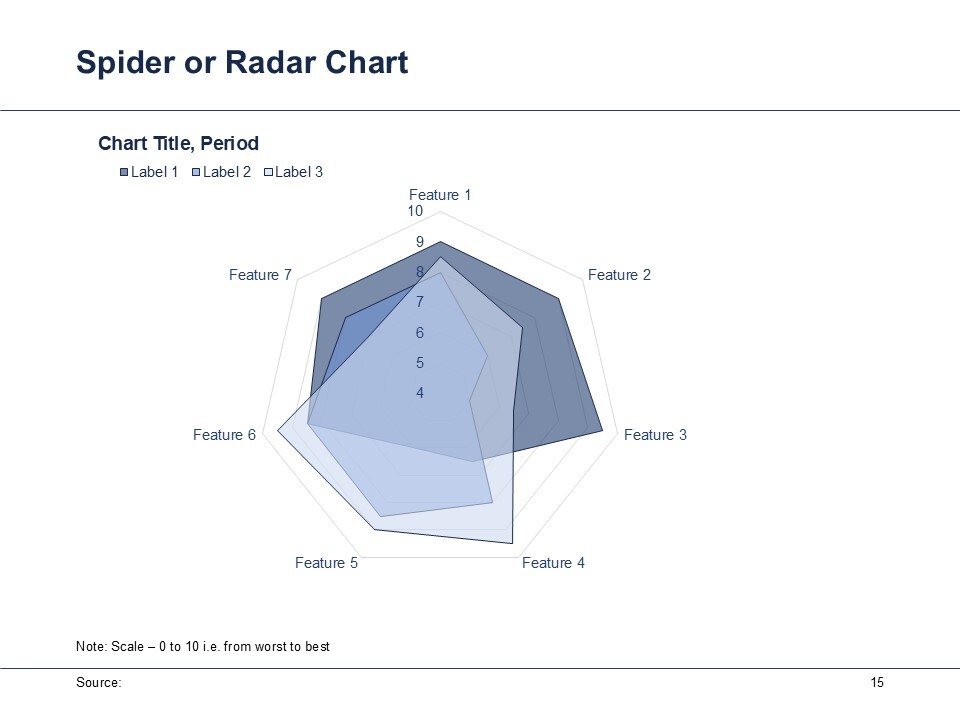Select the Feature 5 axis label
This screenshot has height=720, width=960.
click(326, 563)
